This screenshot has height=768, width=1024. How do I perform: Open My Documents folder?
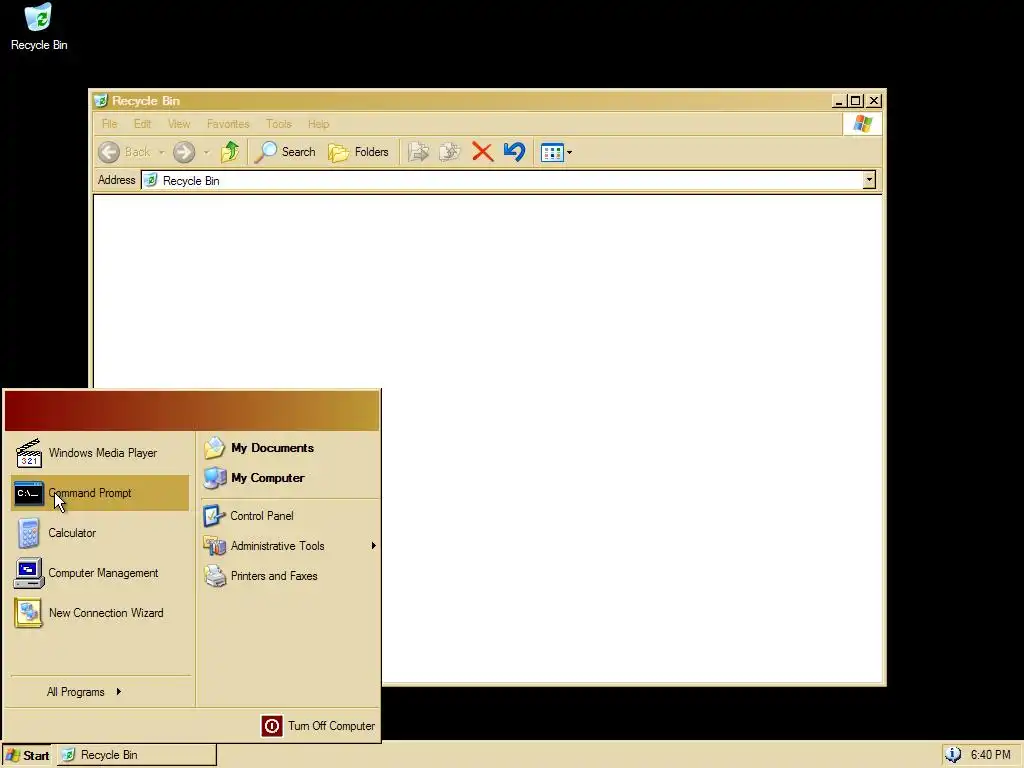point(288,448)
